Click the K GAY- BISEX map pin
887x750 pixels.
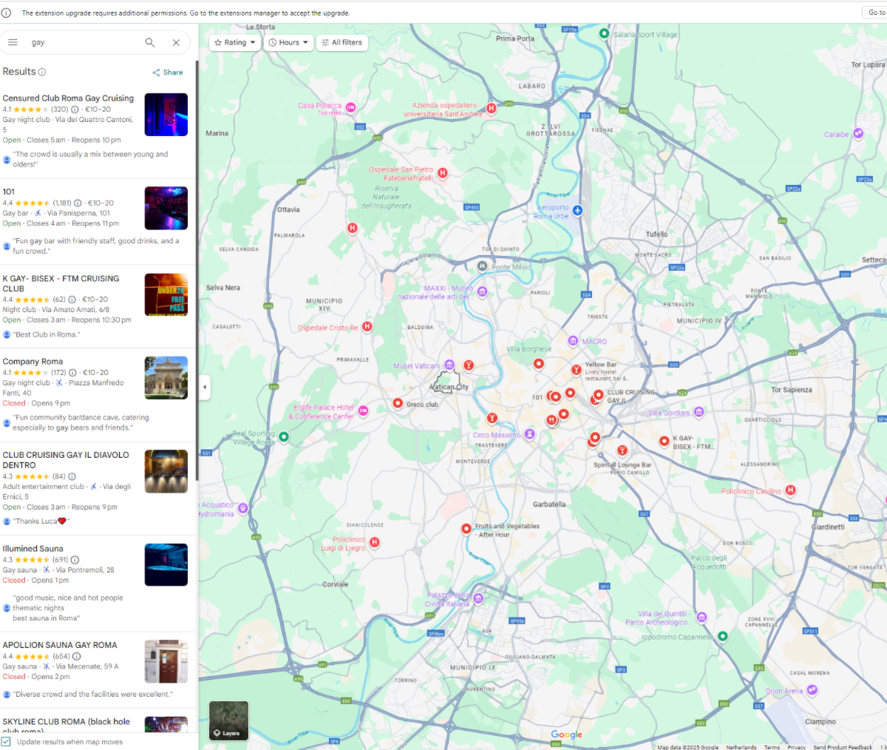pos(664,441)
